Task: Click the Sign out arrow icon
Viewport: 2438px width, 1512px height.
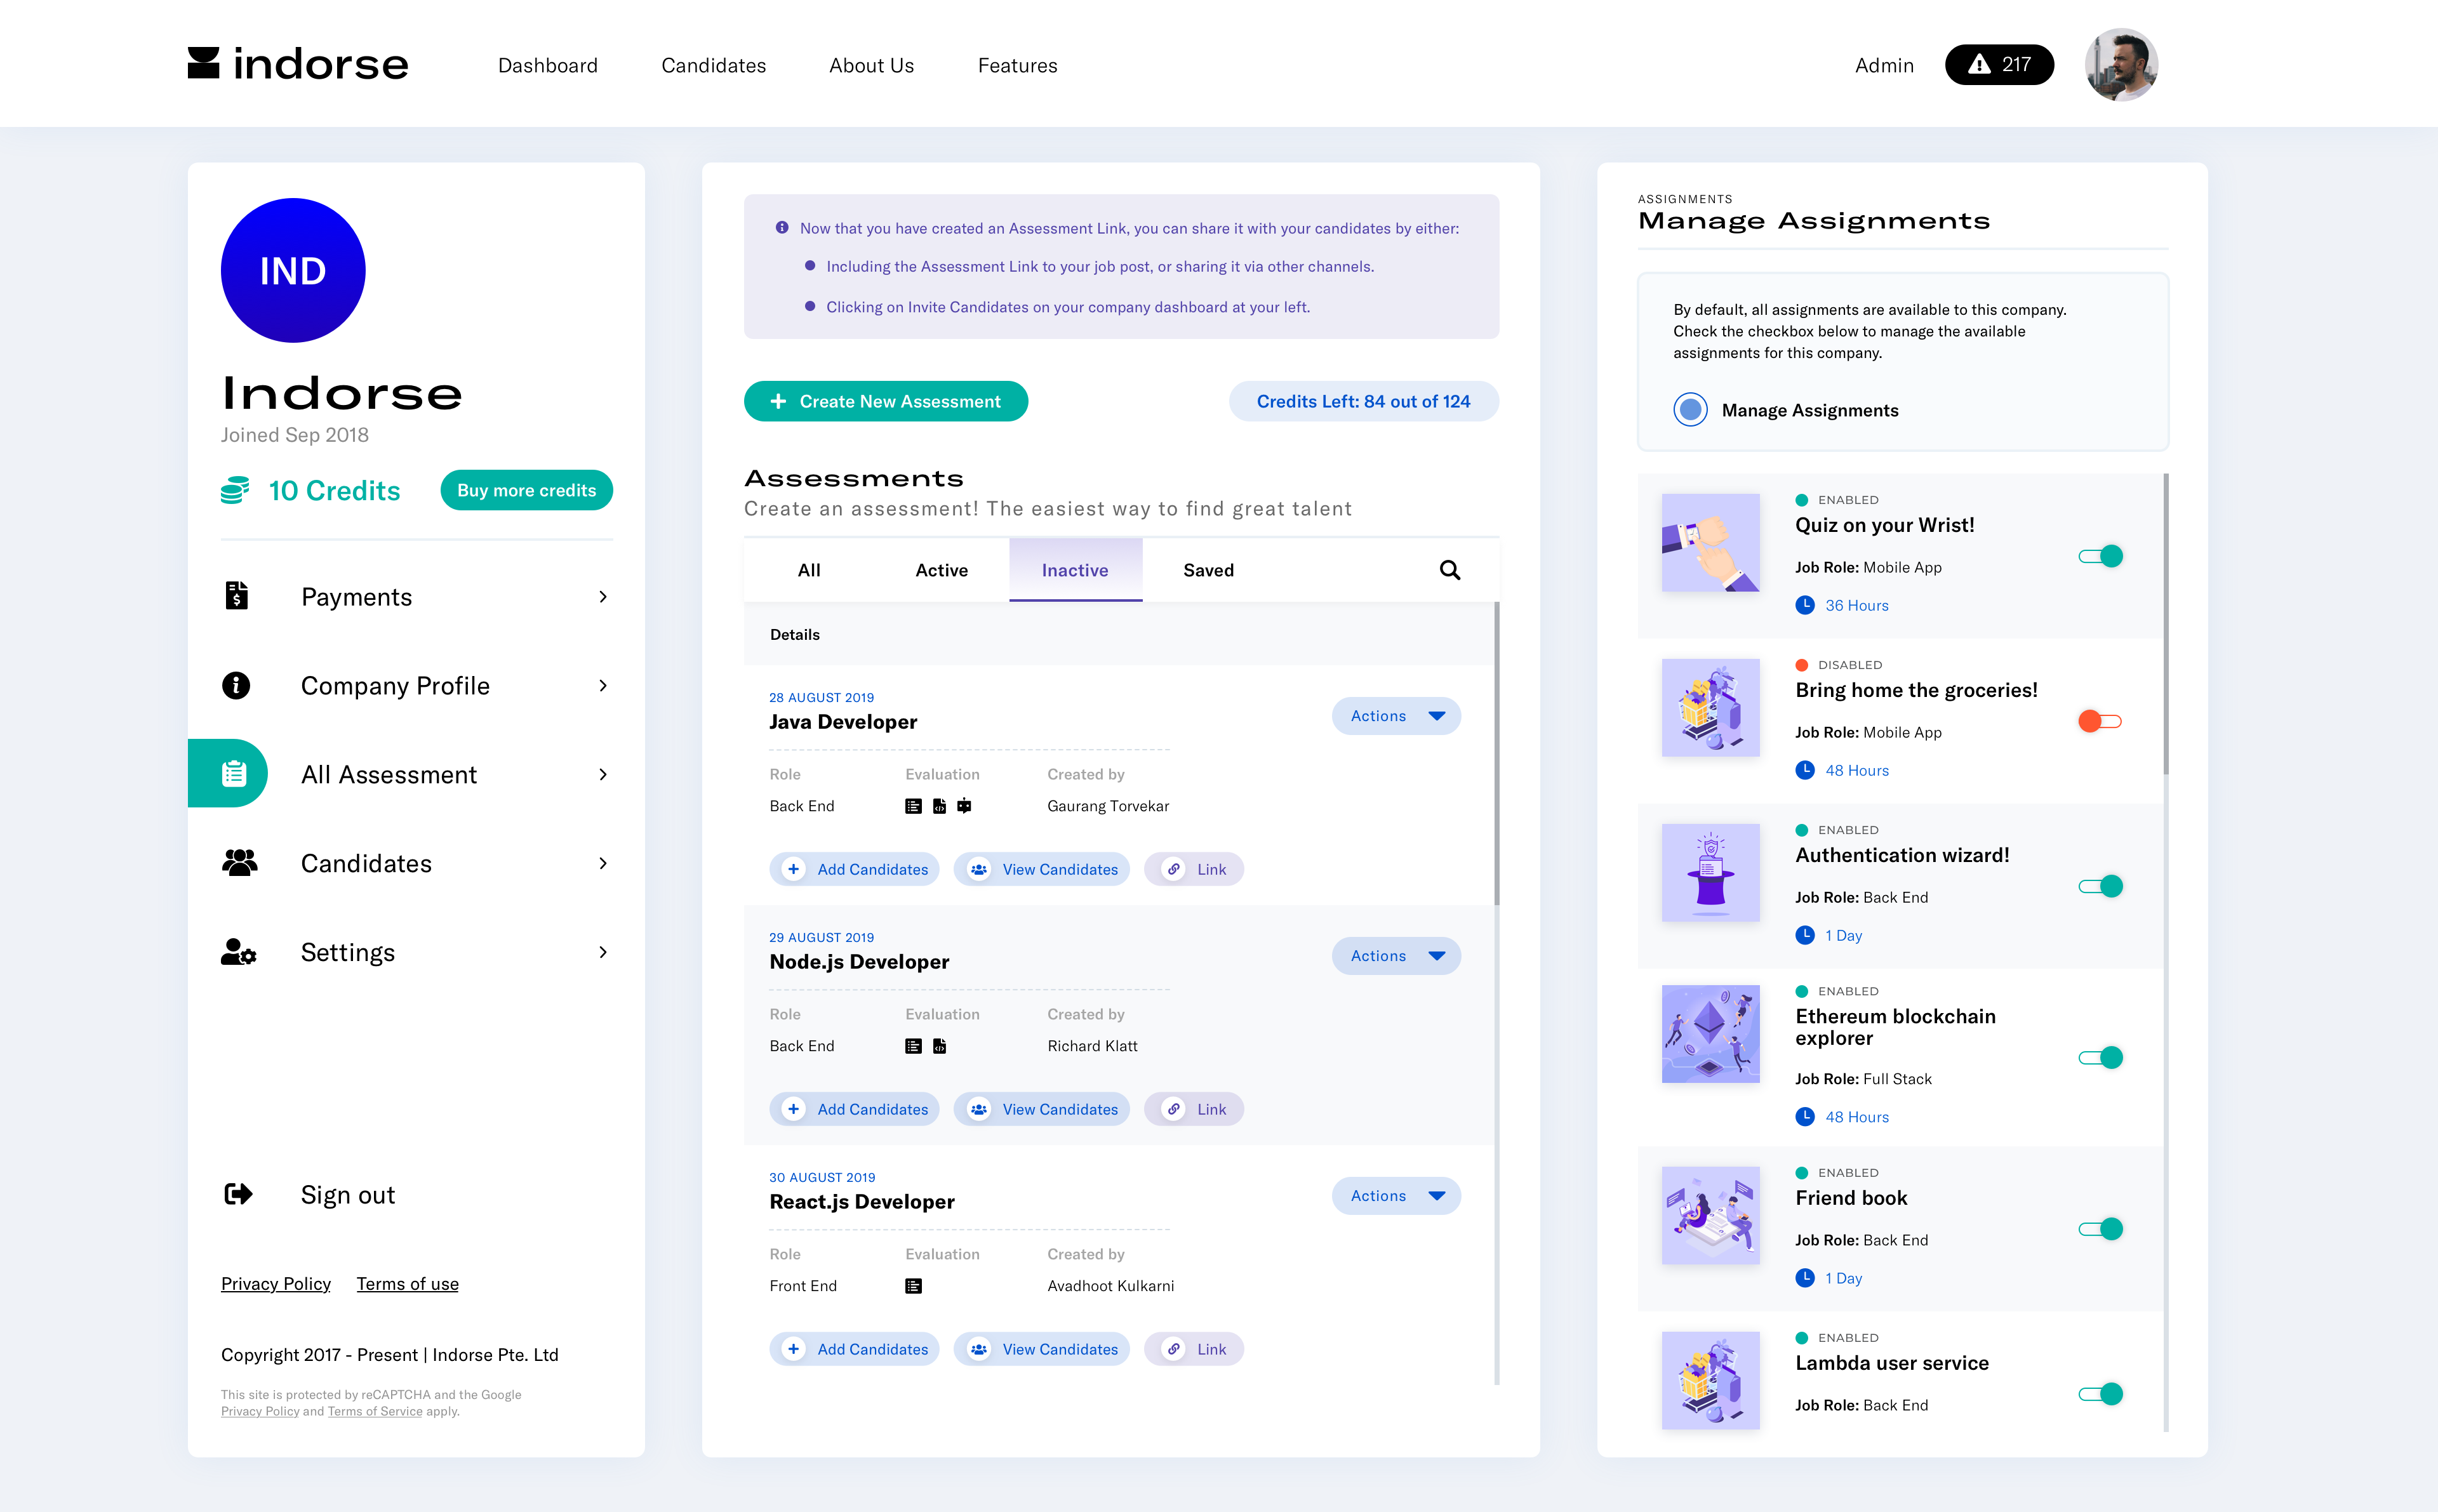Action: point(238,1194)
